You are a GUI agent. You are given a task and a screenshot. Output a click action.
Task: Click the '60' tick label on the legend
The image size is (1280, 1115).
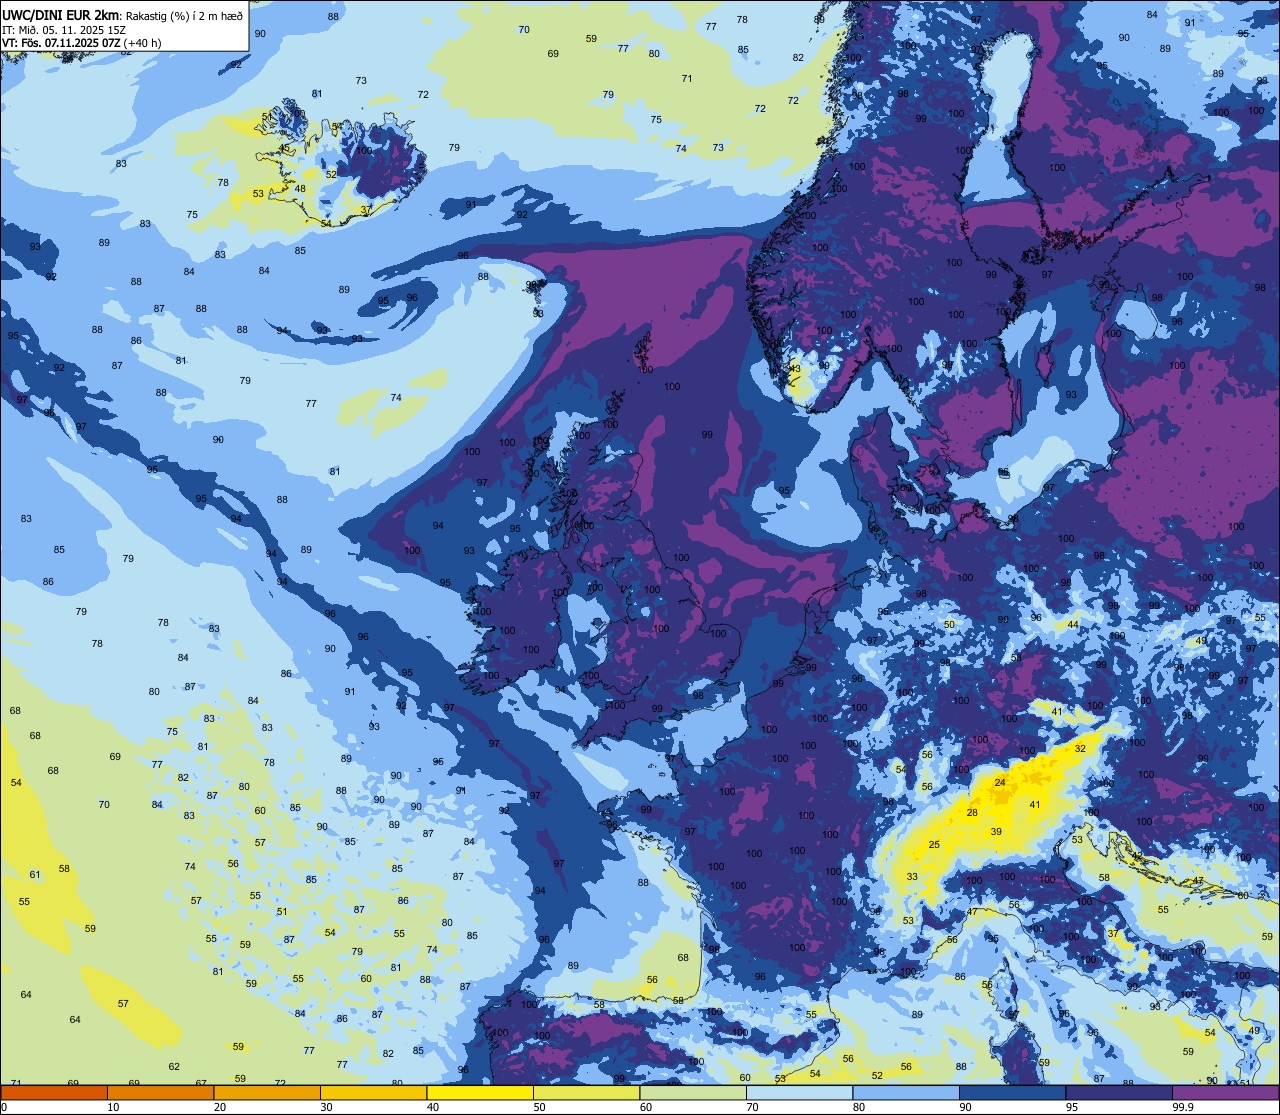coord(646,1107)
